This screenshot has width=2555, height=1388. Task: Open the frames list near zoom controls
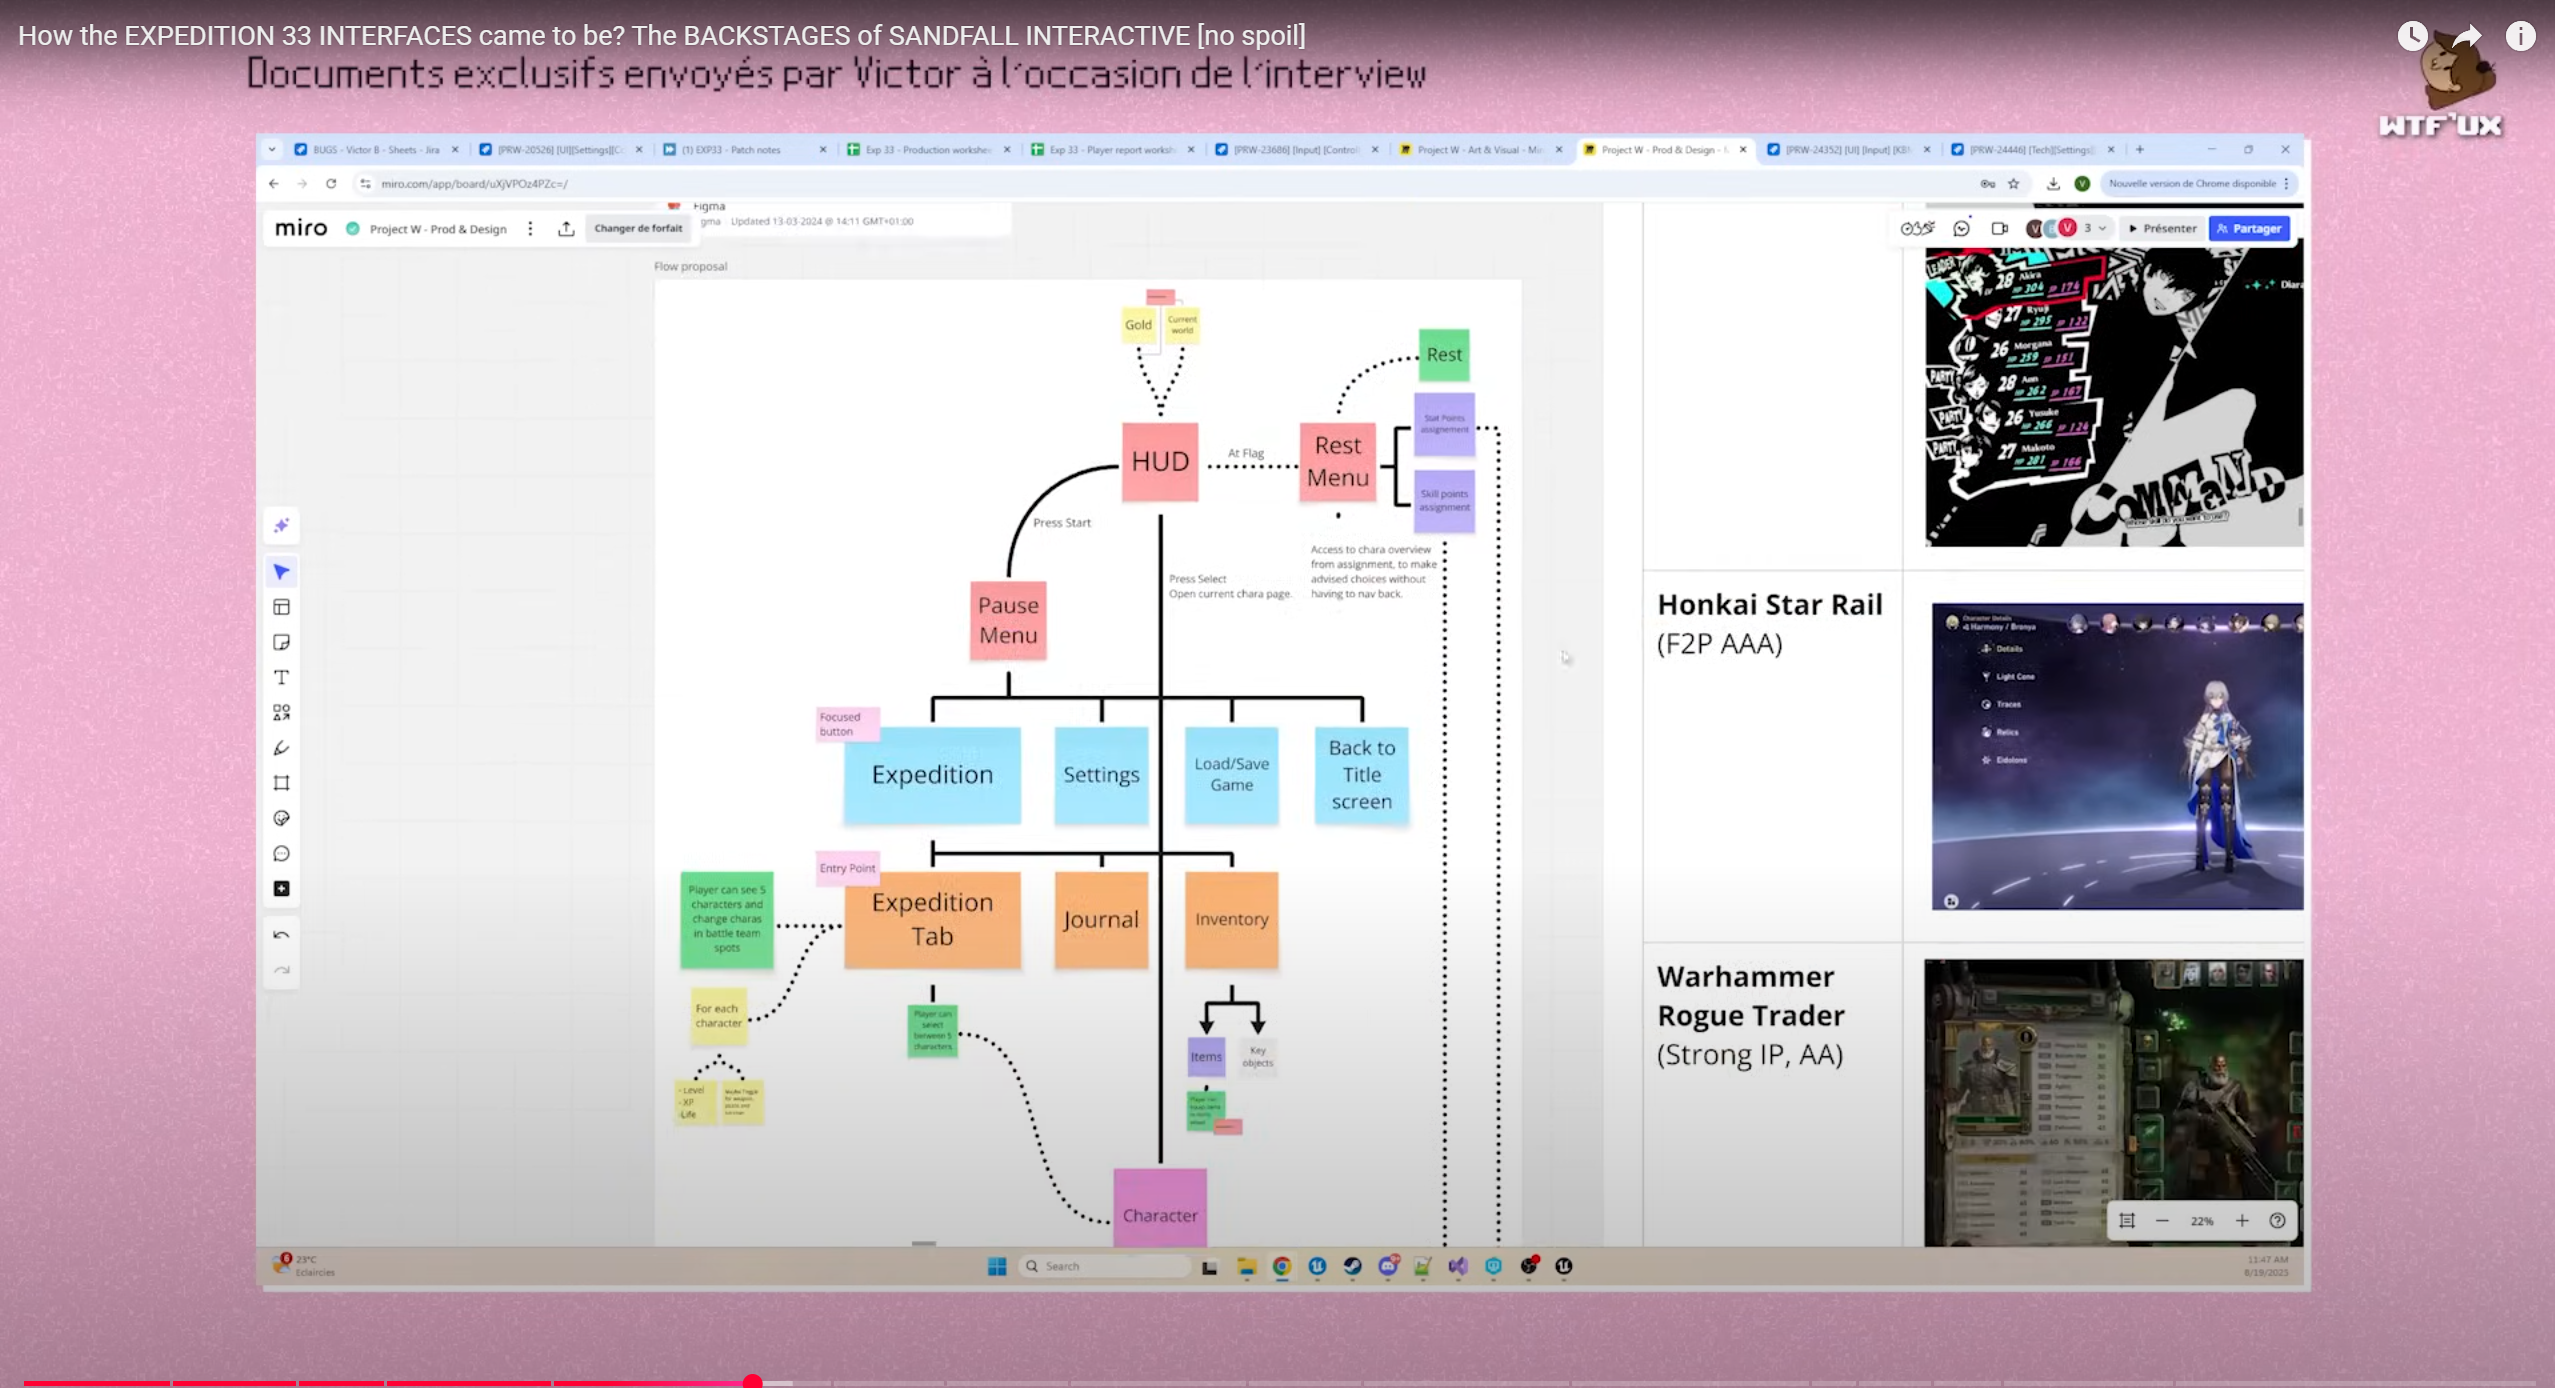2127,1221
